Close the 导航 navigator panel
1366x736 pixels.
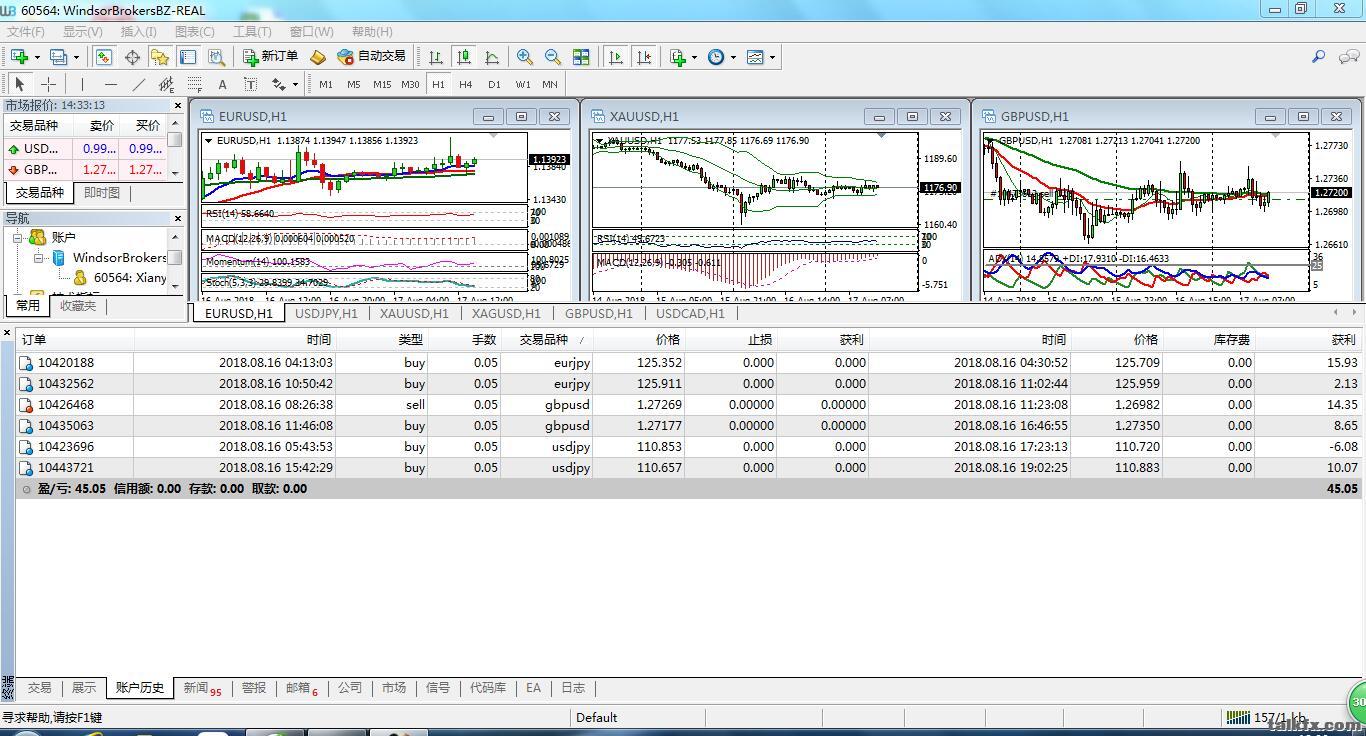[x=178, y=218]
